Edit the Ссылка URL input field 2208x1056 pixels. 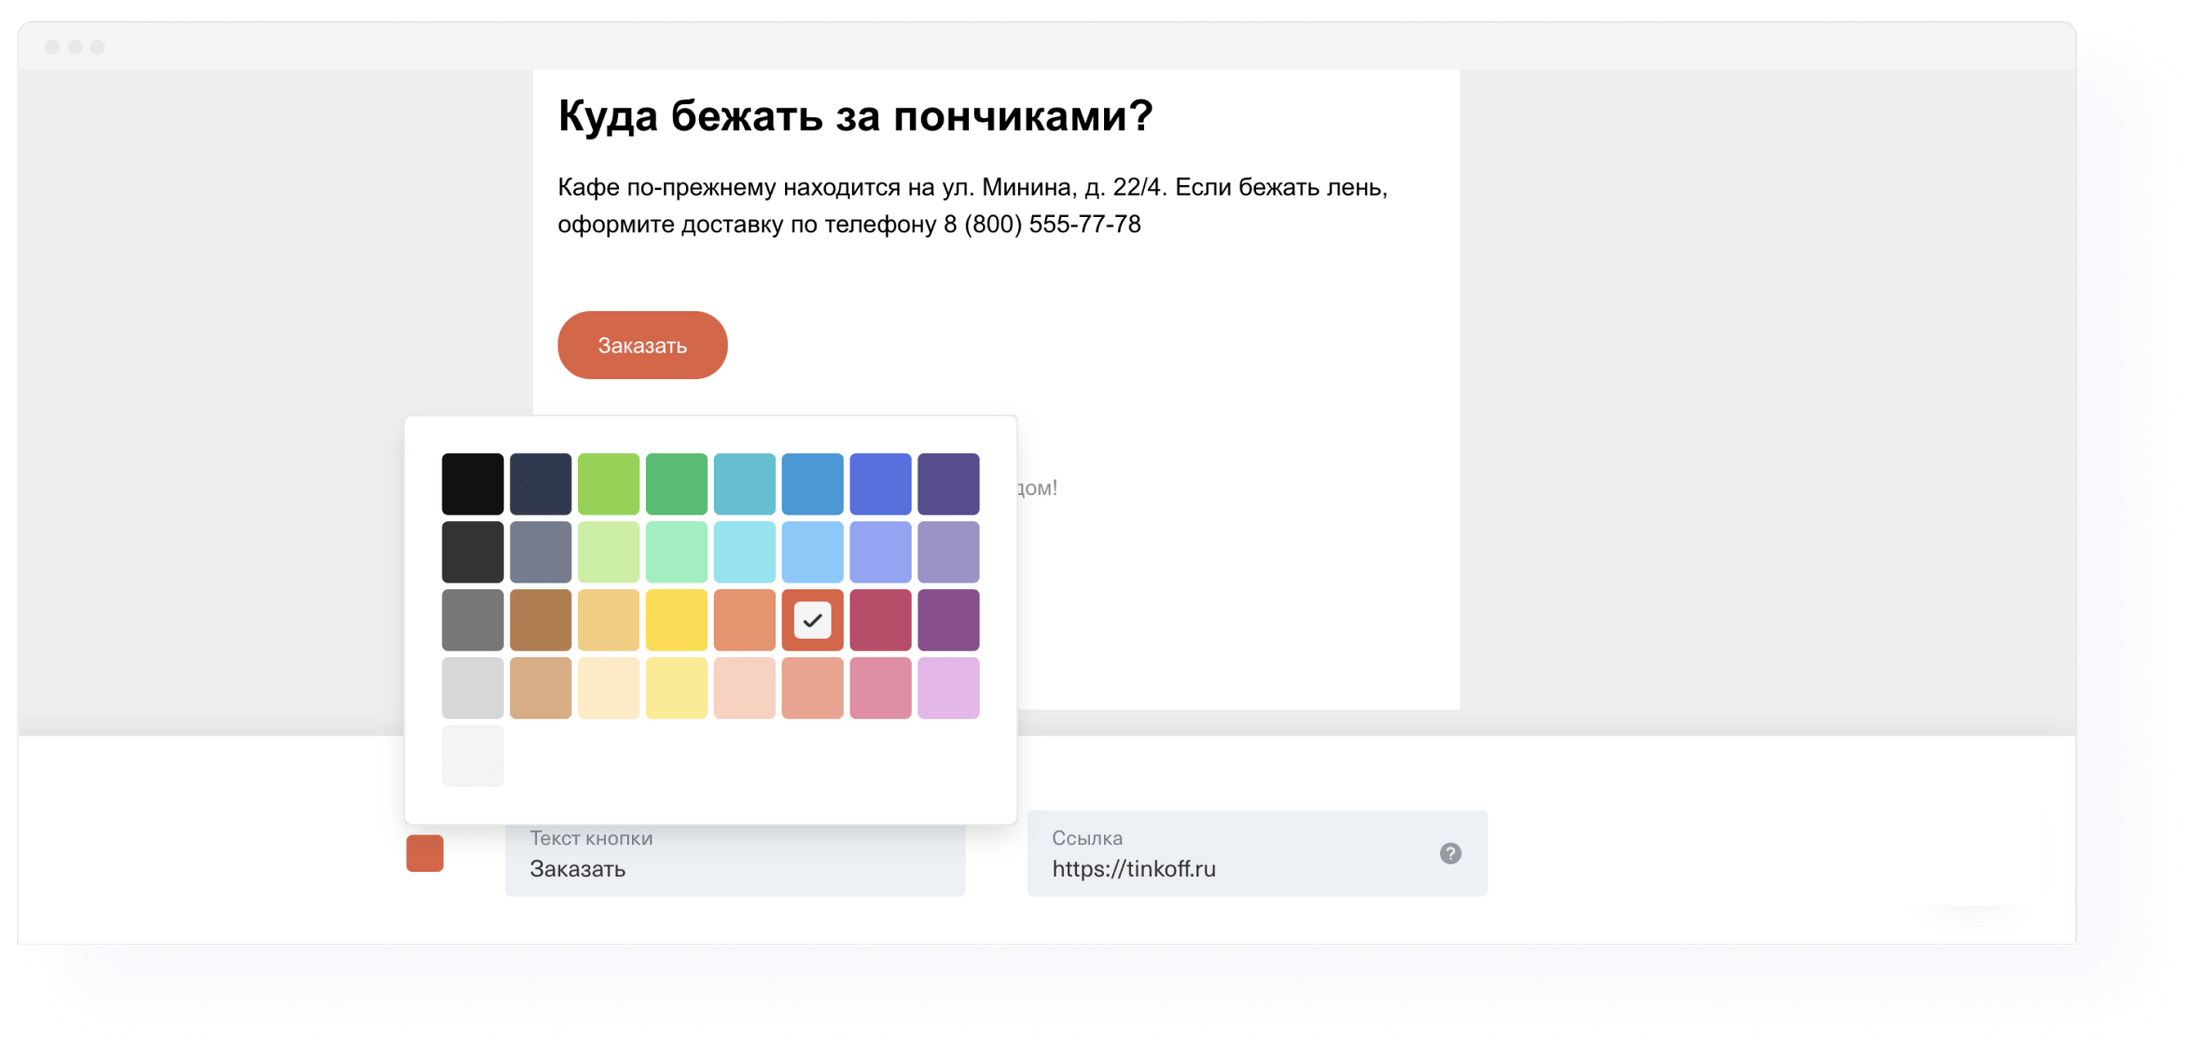[x=1257, y=853]
